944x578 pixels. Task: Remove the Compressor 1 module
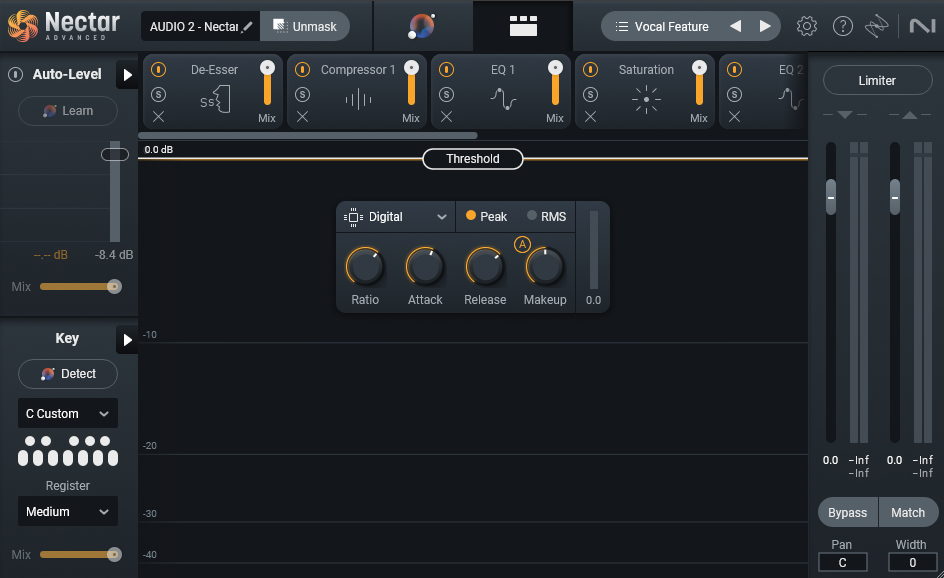[x=302, y=117]
